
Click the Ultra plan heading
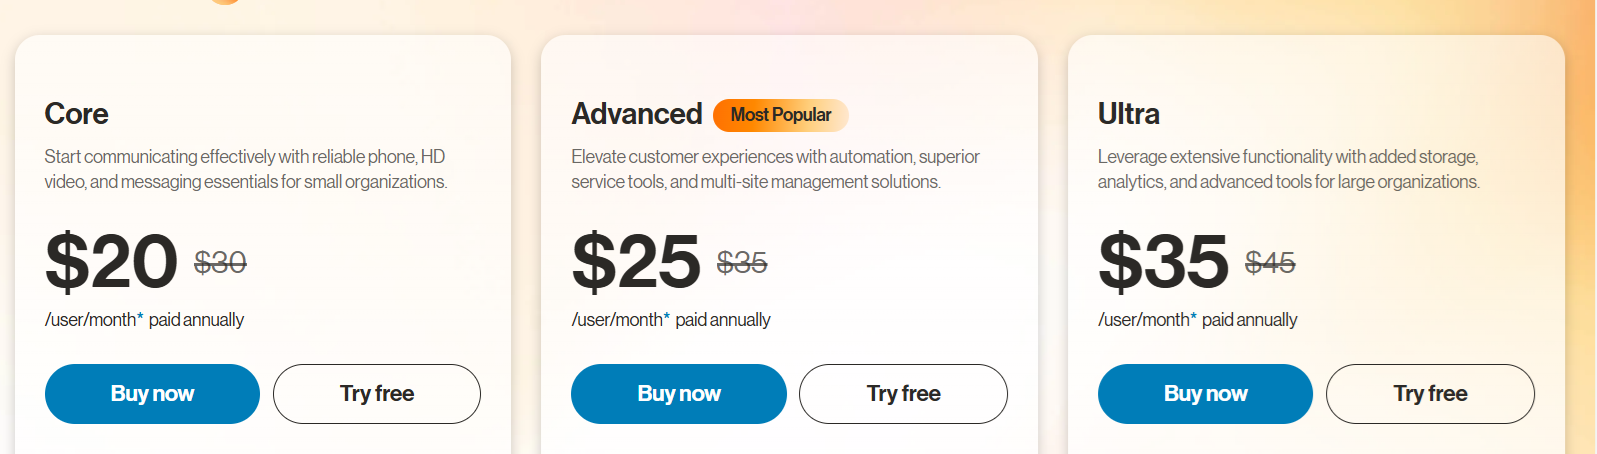click(x=1129, y=114)
